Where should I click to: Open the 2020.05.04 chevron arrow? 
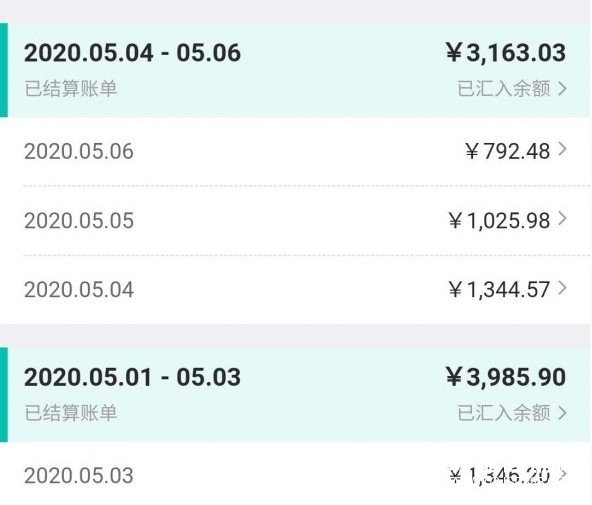(562, 288)
